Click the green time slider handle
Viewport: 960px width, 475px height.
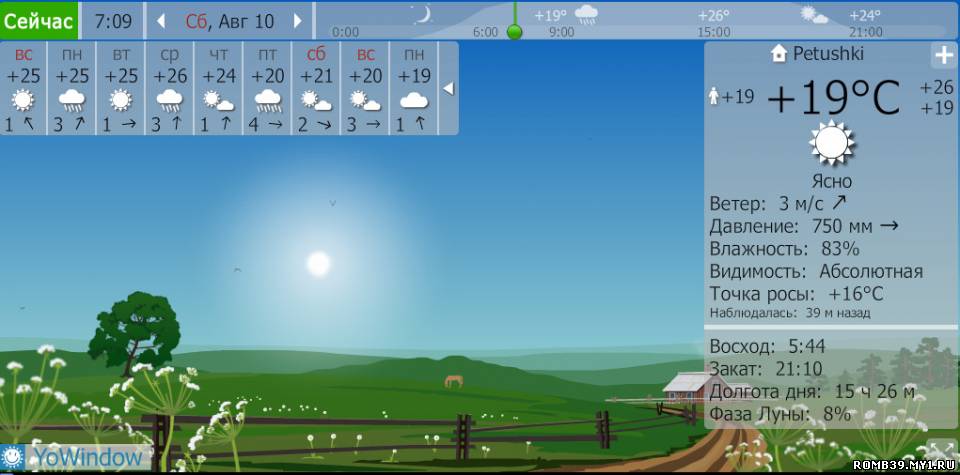click(x=514, y=31)
